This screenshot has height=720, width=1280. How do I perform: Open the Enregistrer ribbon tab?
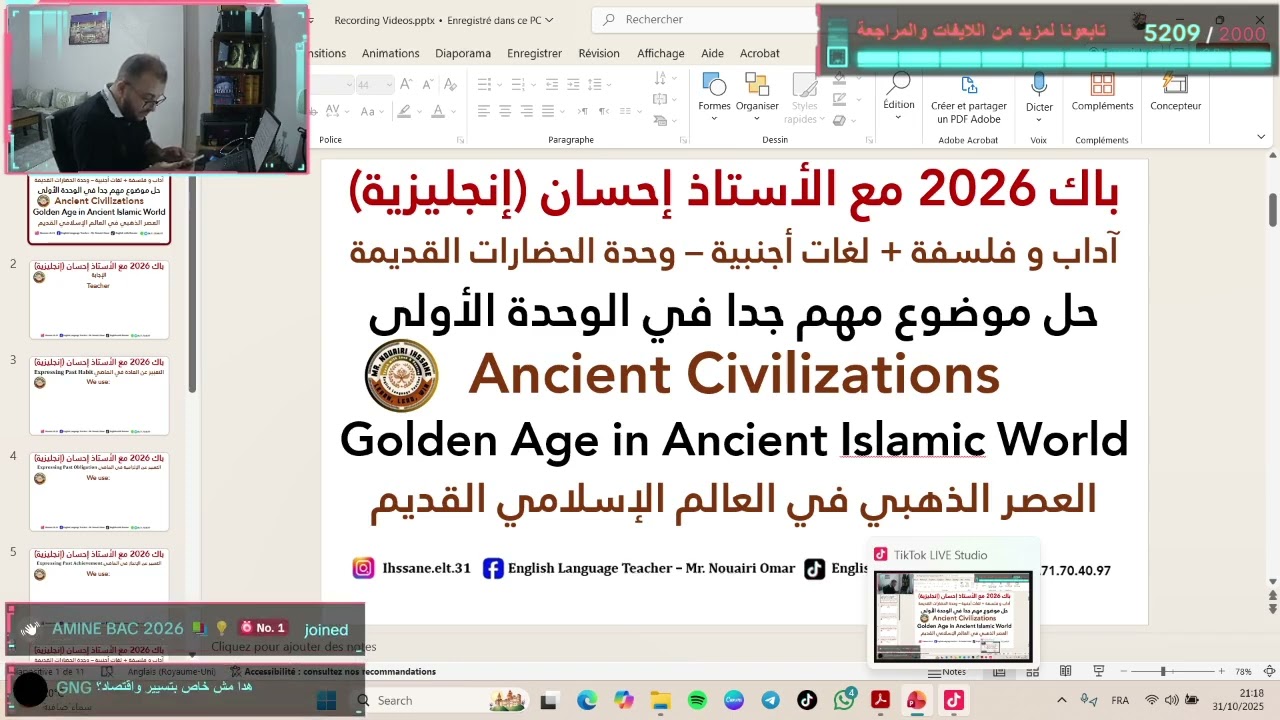pos(534,53)
